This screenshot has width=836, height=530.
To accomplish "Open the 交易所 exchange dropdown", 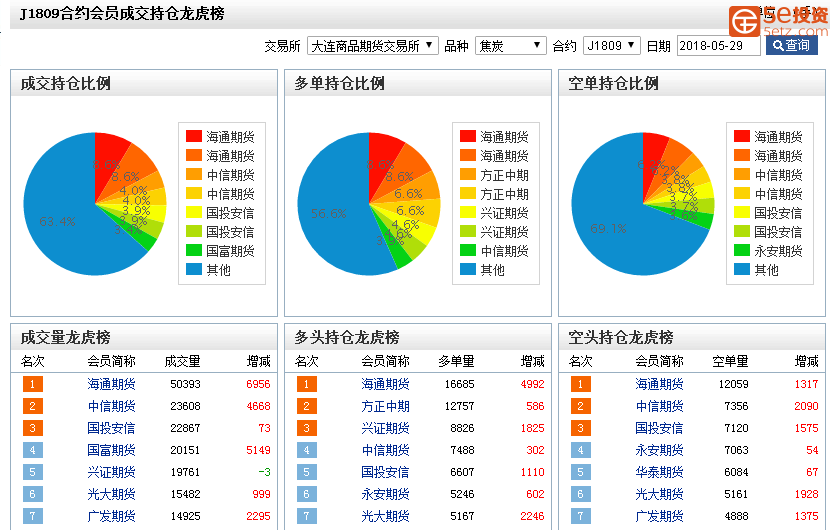I will (x=373, y=46).
